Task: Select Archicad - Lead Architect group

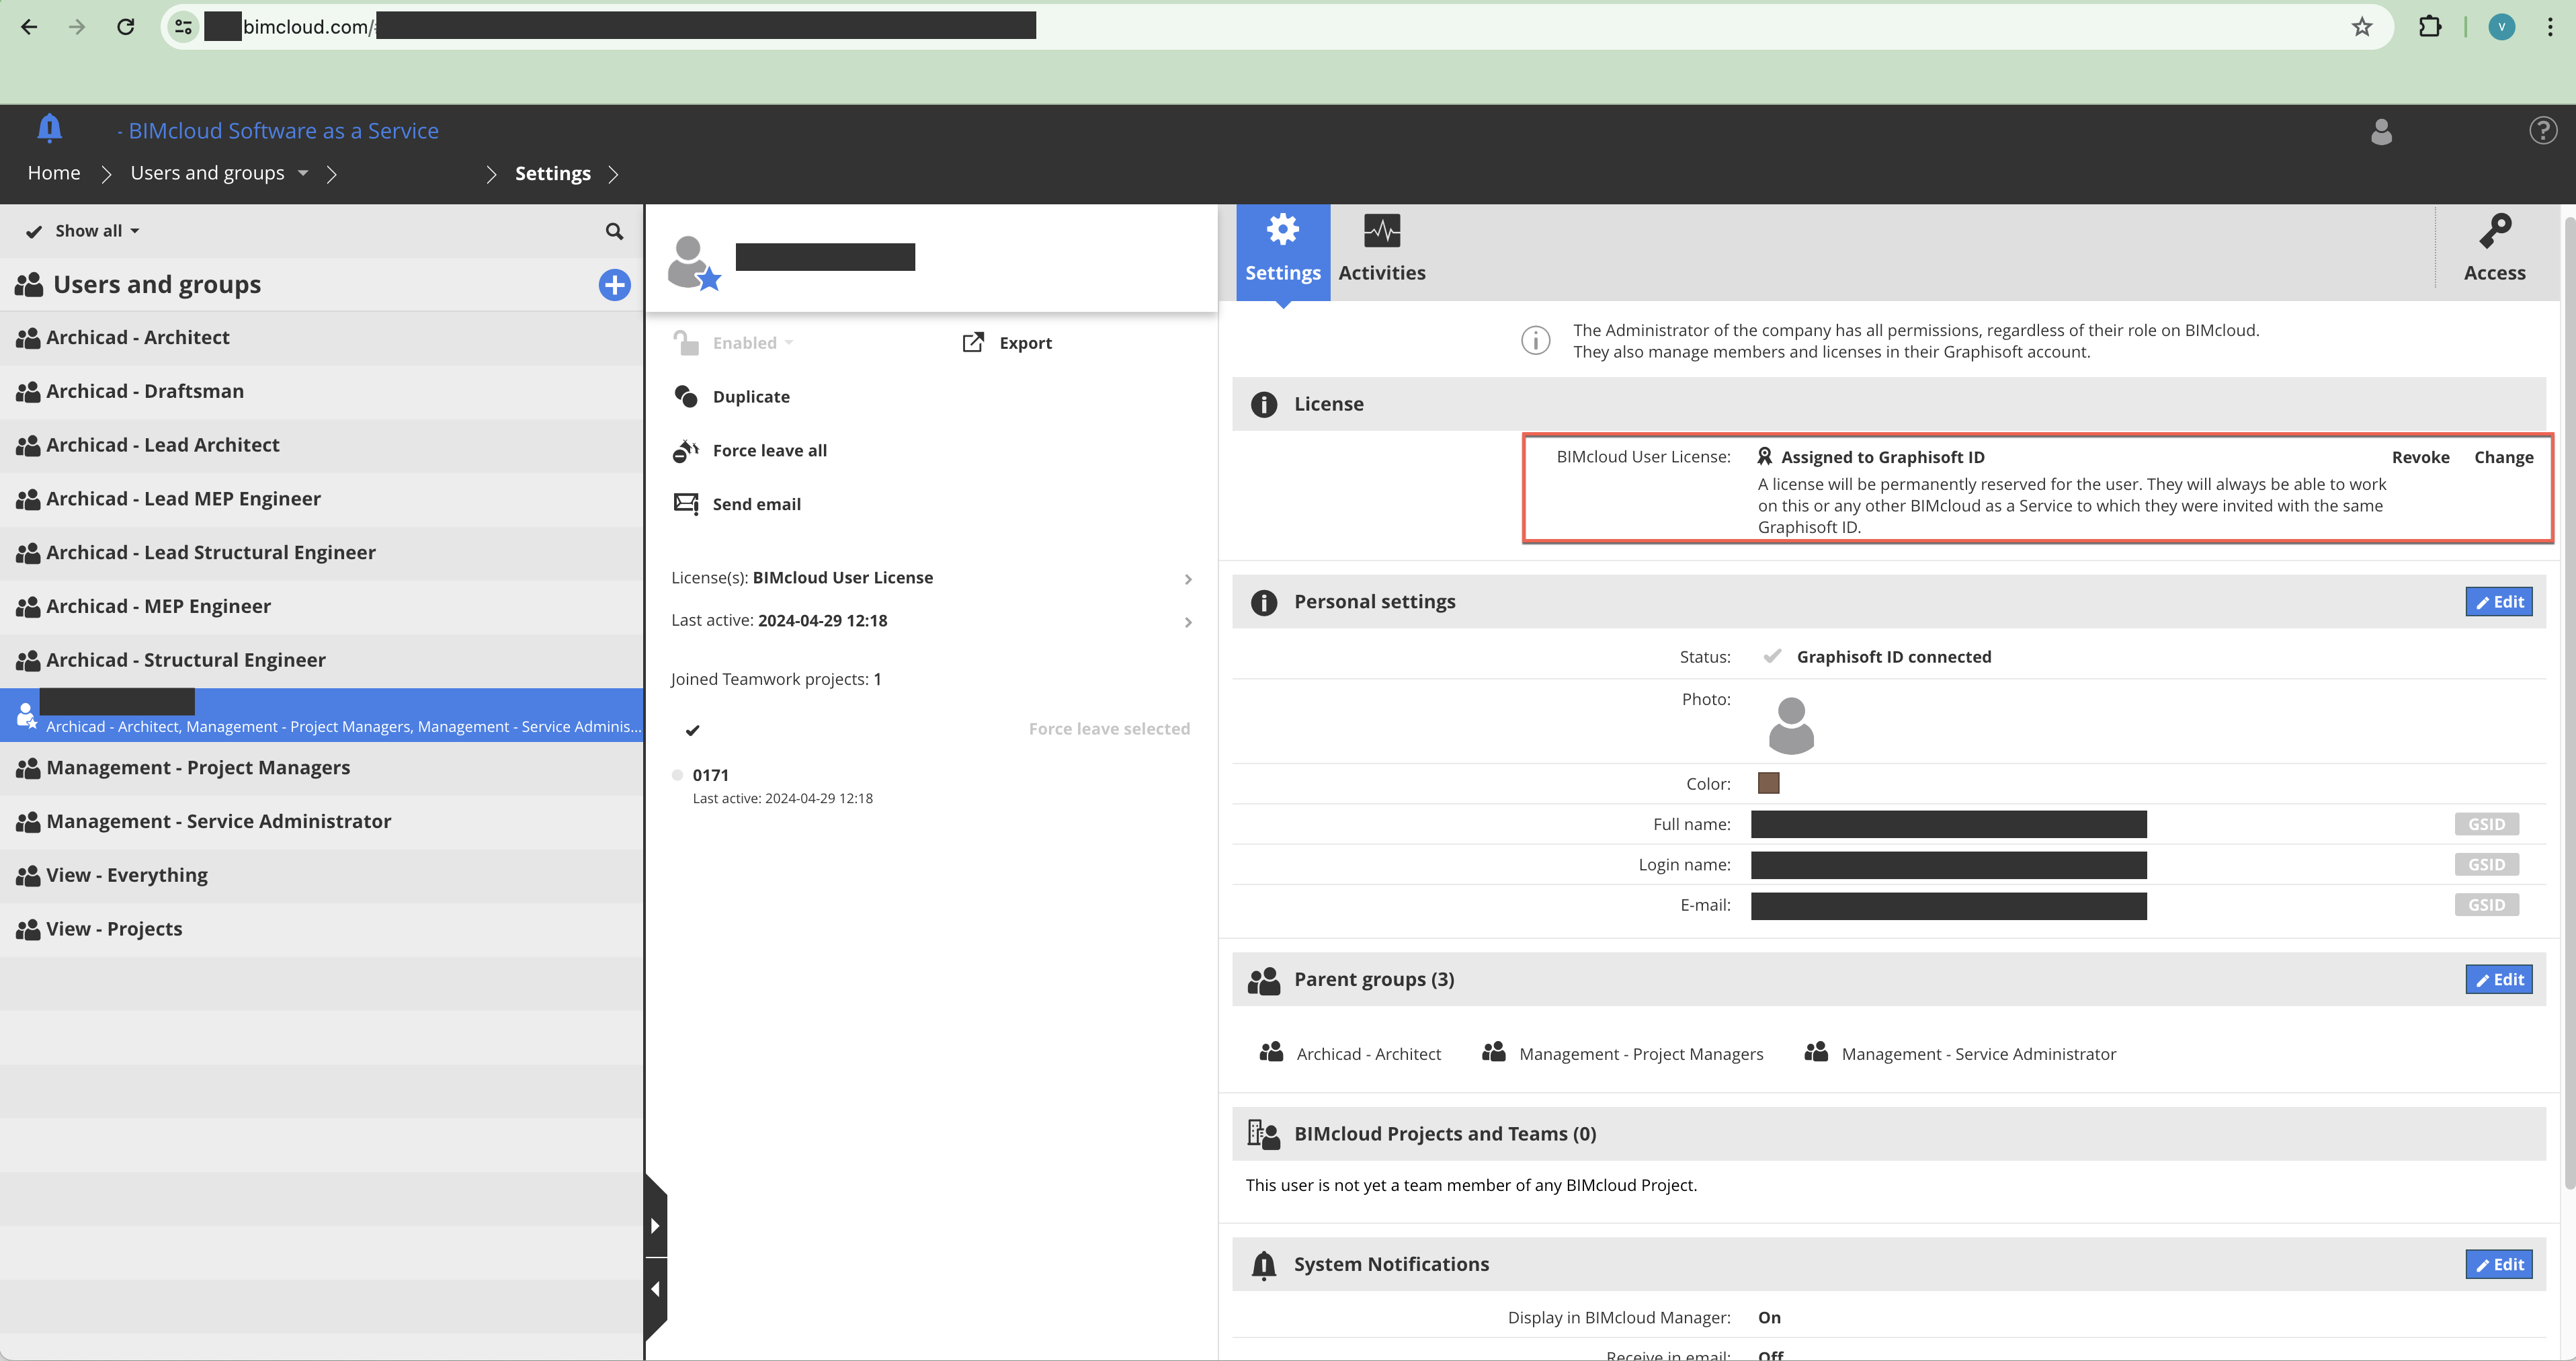Action: [321, 446]
